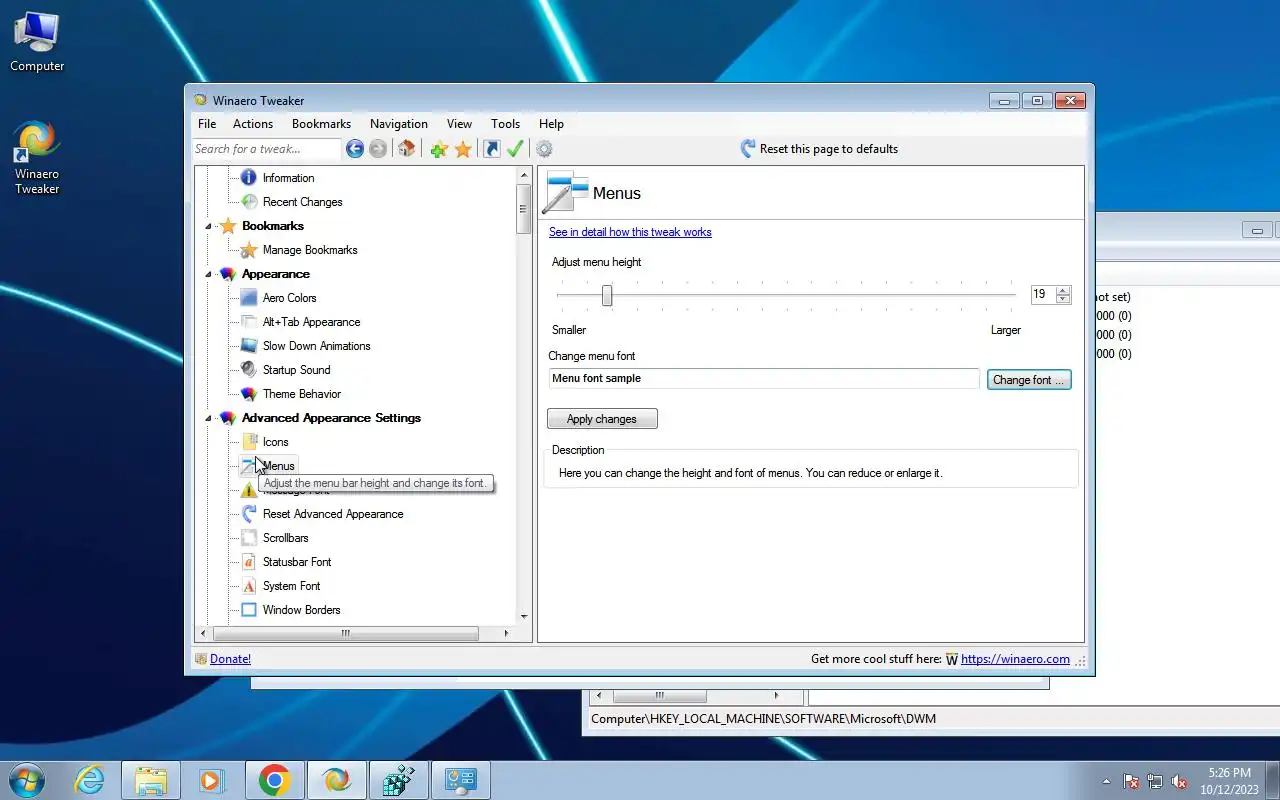Click the tree vertical scrollbar thumb

523,210
